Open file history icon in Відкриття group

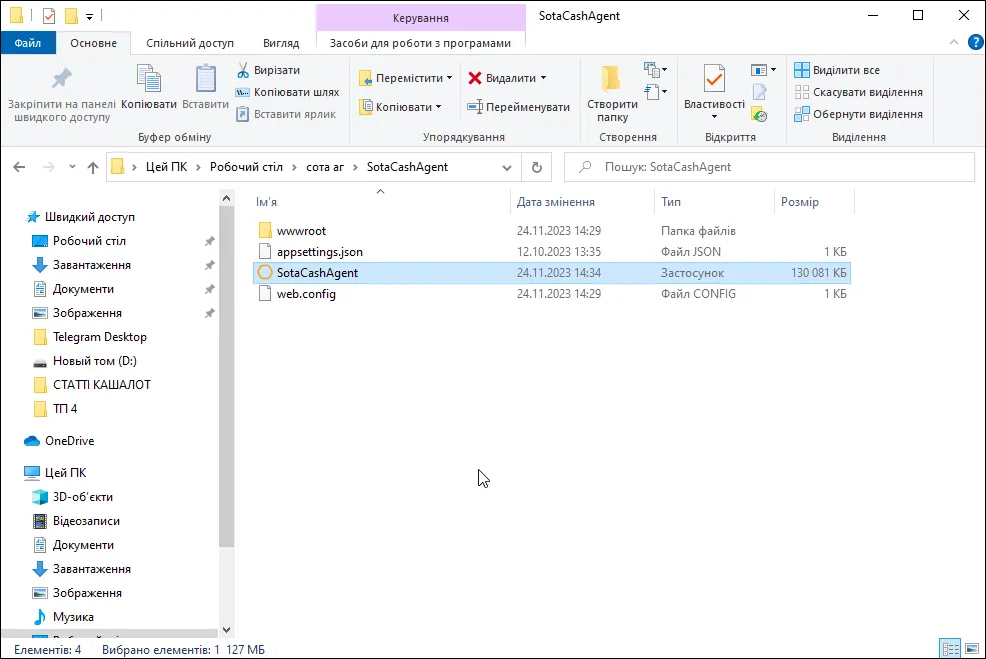click(x=760, y=114)
